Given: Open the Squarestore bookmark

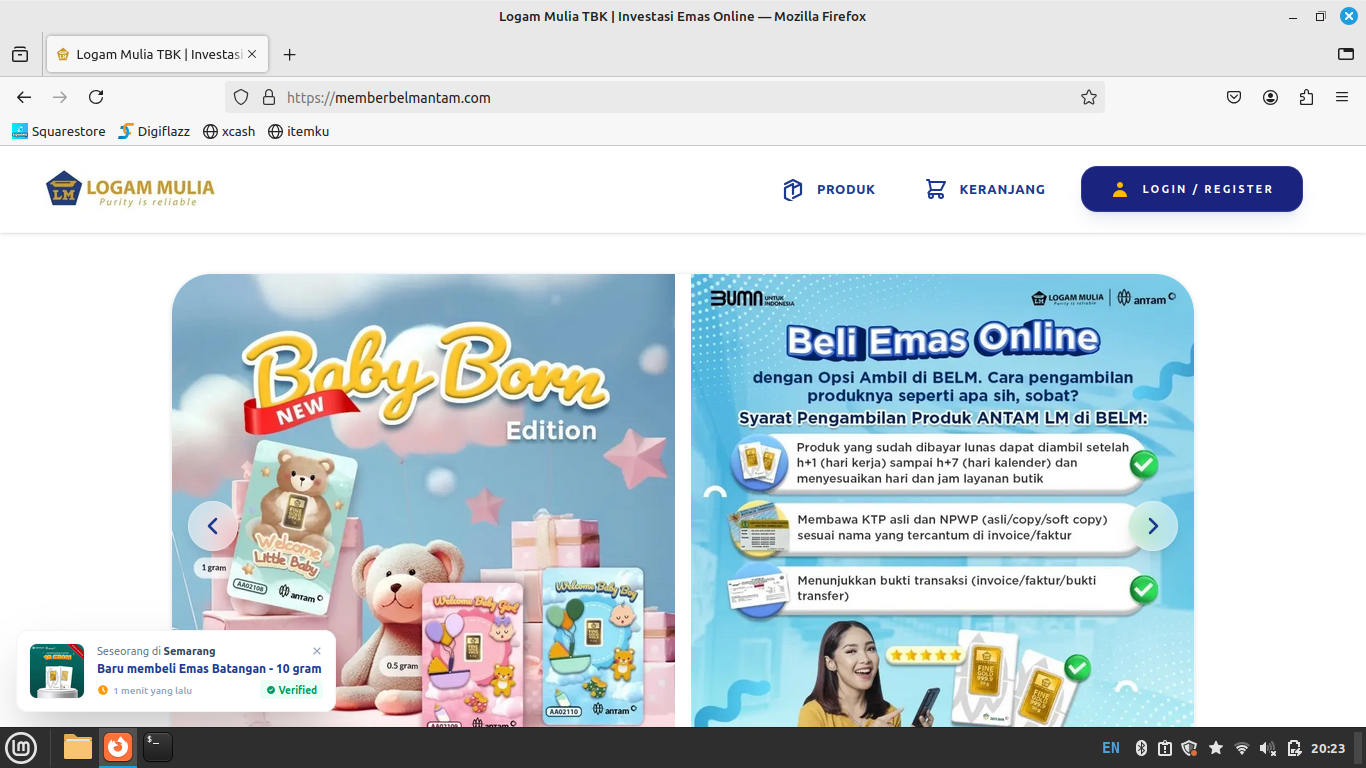Looking at the screenshot, I should click(59, 131).
